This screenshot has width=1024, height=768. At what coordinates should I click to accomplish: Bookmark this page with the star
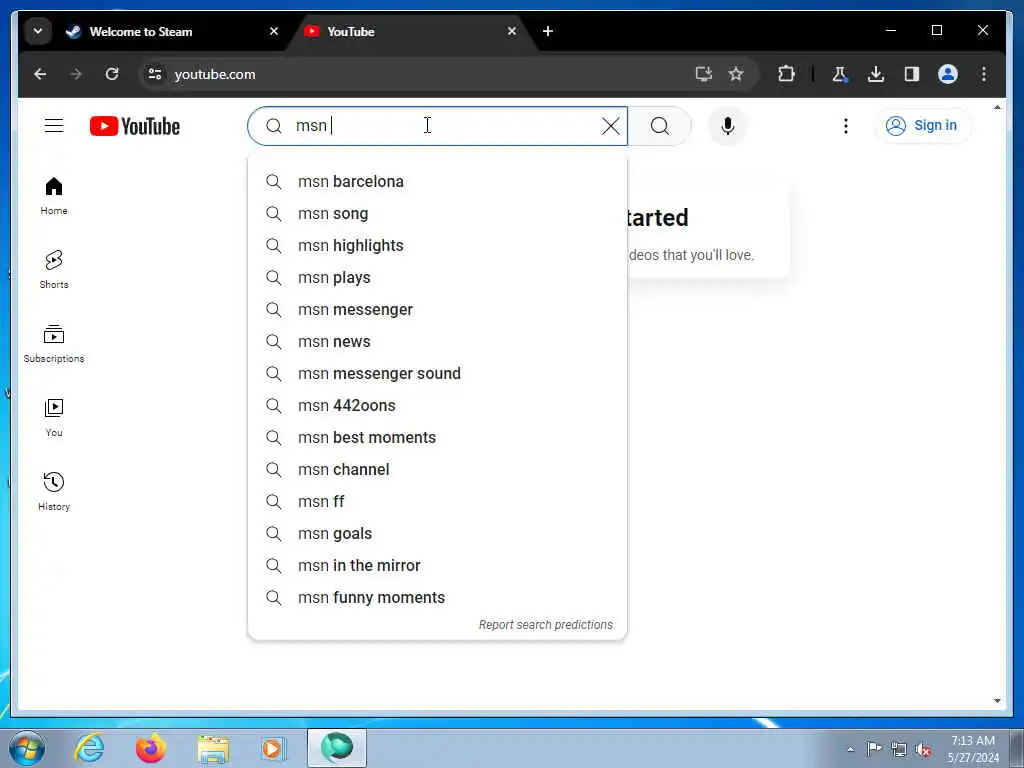click(736, 74)
